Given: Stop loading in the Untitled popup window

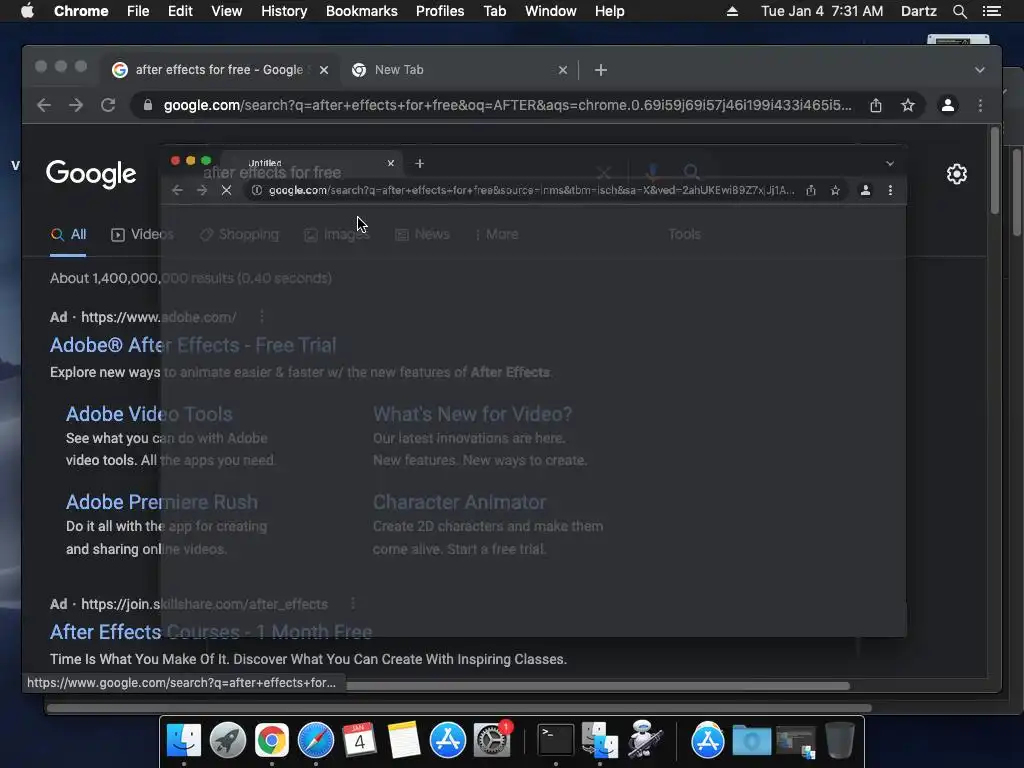Looking at the screenshot, I should [226, 190].
